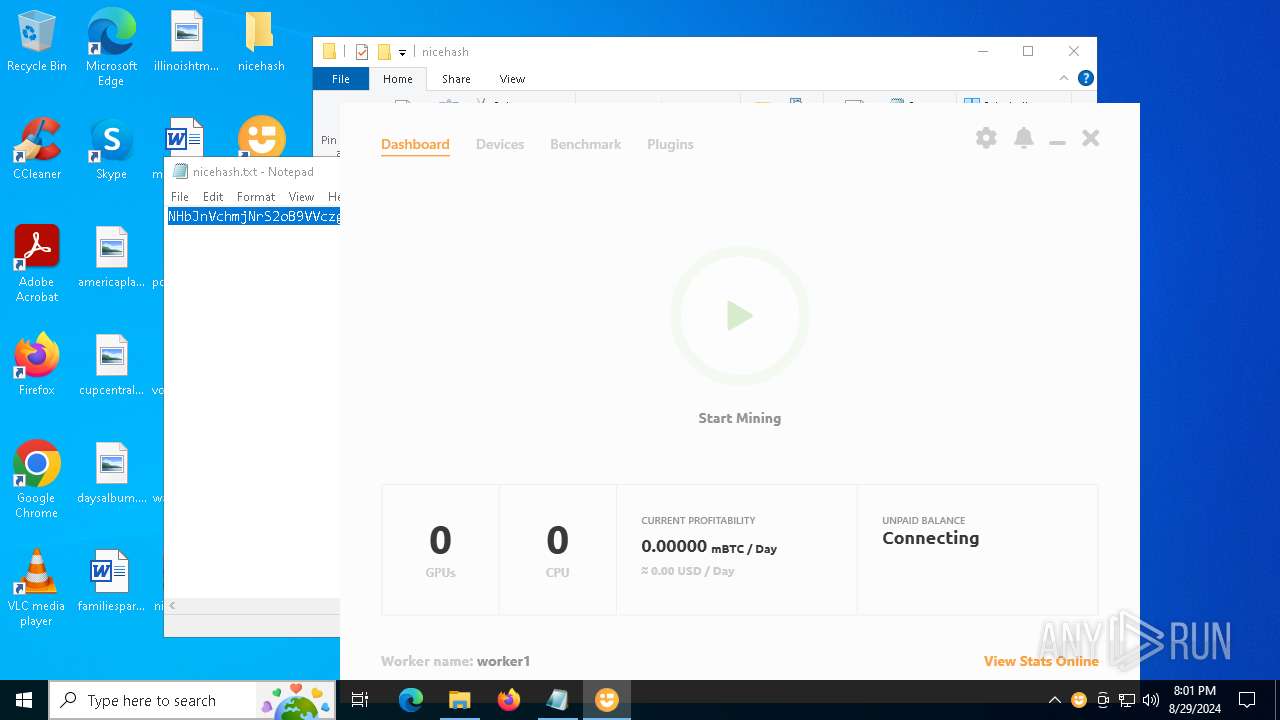
Task: Open the Benchmark tab
Action: pyautogui.click(x=585, y=144)
